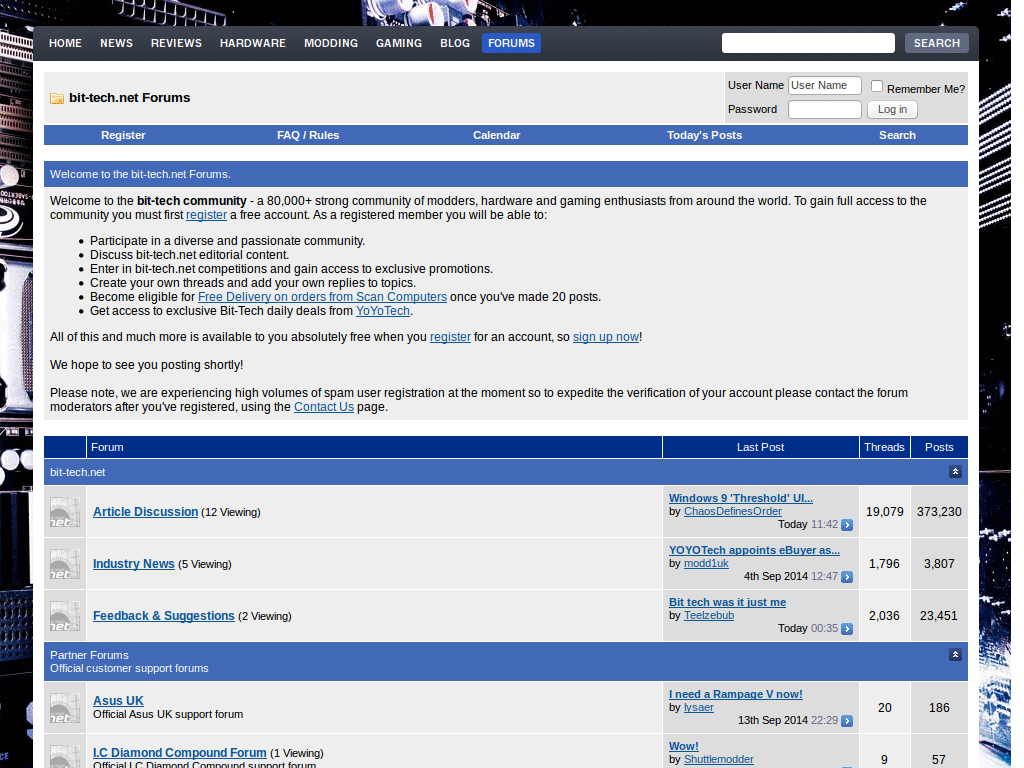Open the Free Delivery from Scan Computers link
Screen dimensions: 1024x768
click(x=323, y=297)
